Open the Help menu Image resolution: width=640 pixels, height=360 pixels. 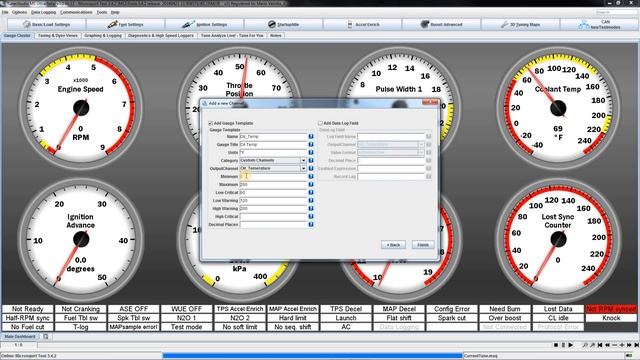point(115,12)
